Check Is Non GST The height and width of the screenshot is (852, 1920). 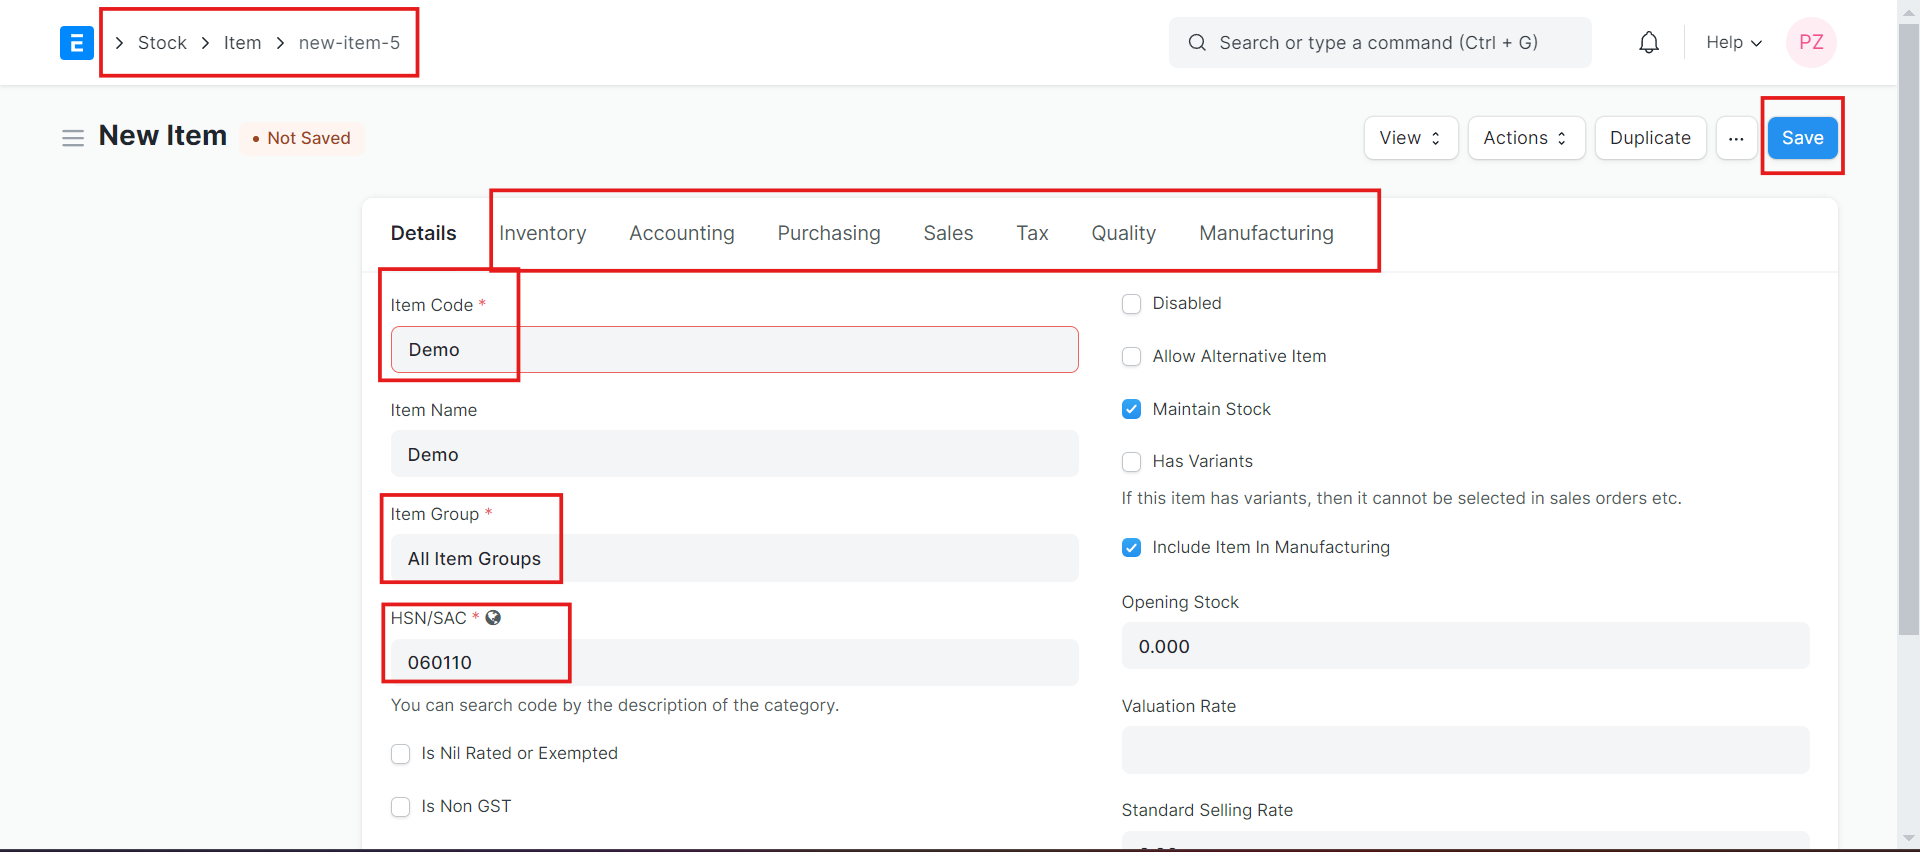coord(401,807)
